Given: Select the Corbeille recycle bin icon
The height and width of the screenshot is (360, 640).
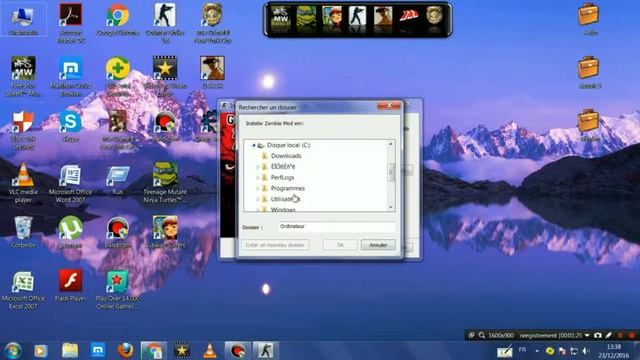Looking at the screenshot, I should coord(23,232).
